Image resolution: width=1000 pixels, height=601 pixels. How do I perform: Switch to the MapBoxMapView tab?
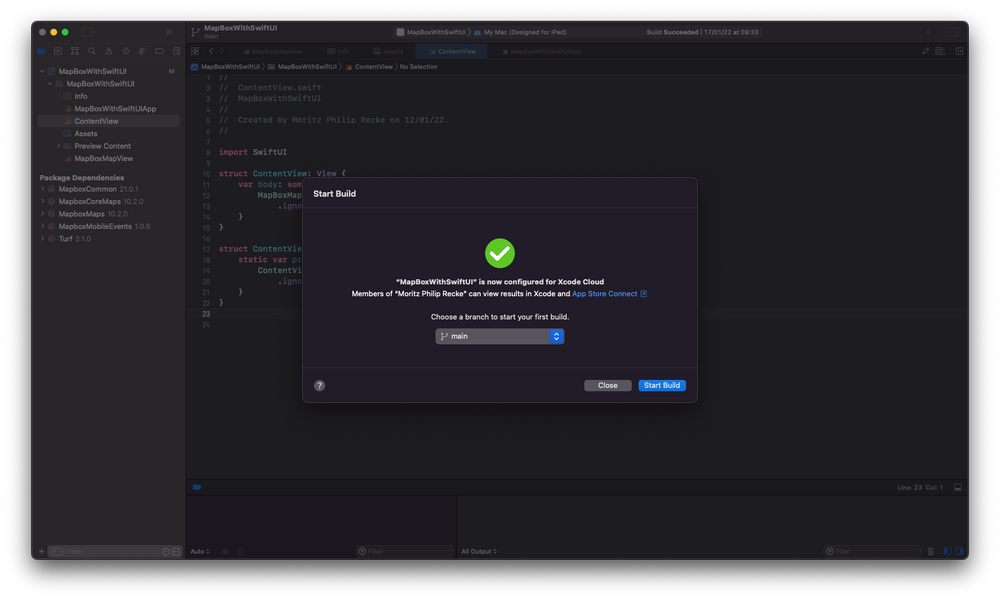pyautogui.click(x=277, y=51)
